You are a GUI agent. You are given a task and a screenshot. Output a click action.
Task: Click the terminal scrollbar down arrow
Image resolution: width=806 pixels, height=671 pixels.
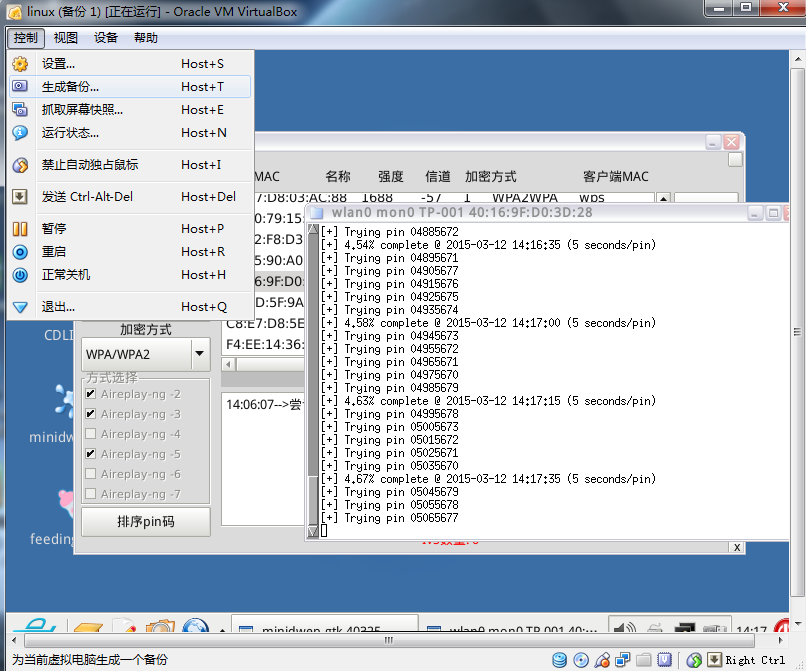pos(313,531)
